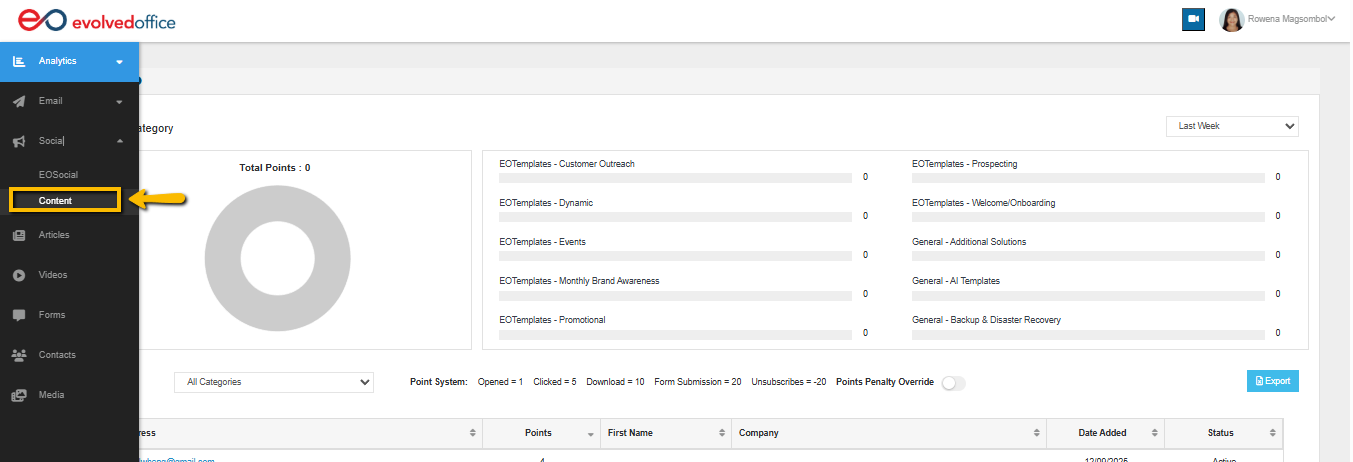
Task: Click the Forms chat bubble icon
Action: pos(18,315)
